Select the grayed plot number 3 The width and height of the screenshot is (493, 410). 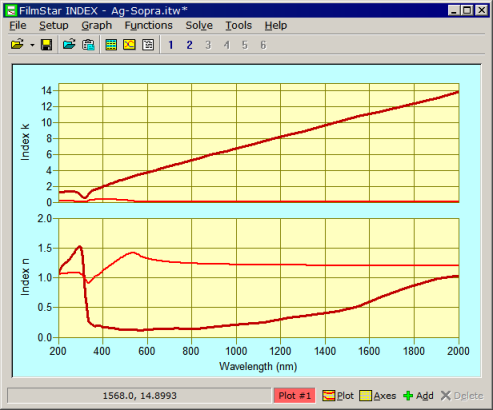(x=208, y=45)
